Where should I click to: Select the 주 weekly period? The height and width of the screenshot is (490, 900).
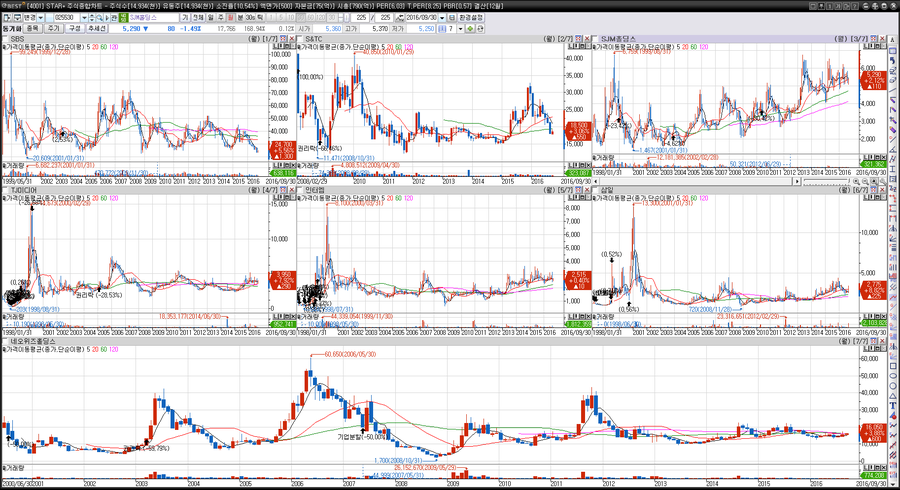click(x=221, y=18)
